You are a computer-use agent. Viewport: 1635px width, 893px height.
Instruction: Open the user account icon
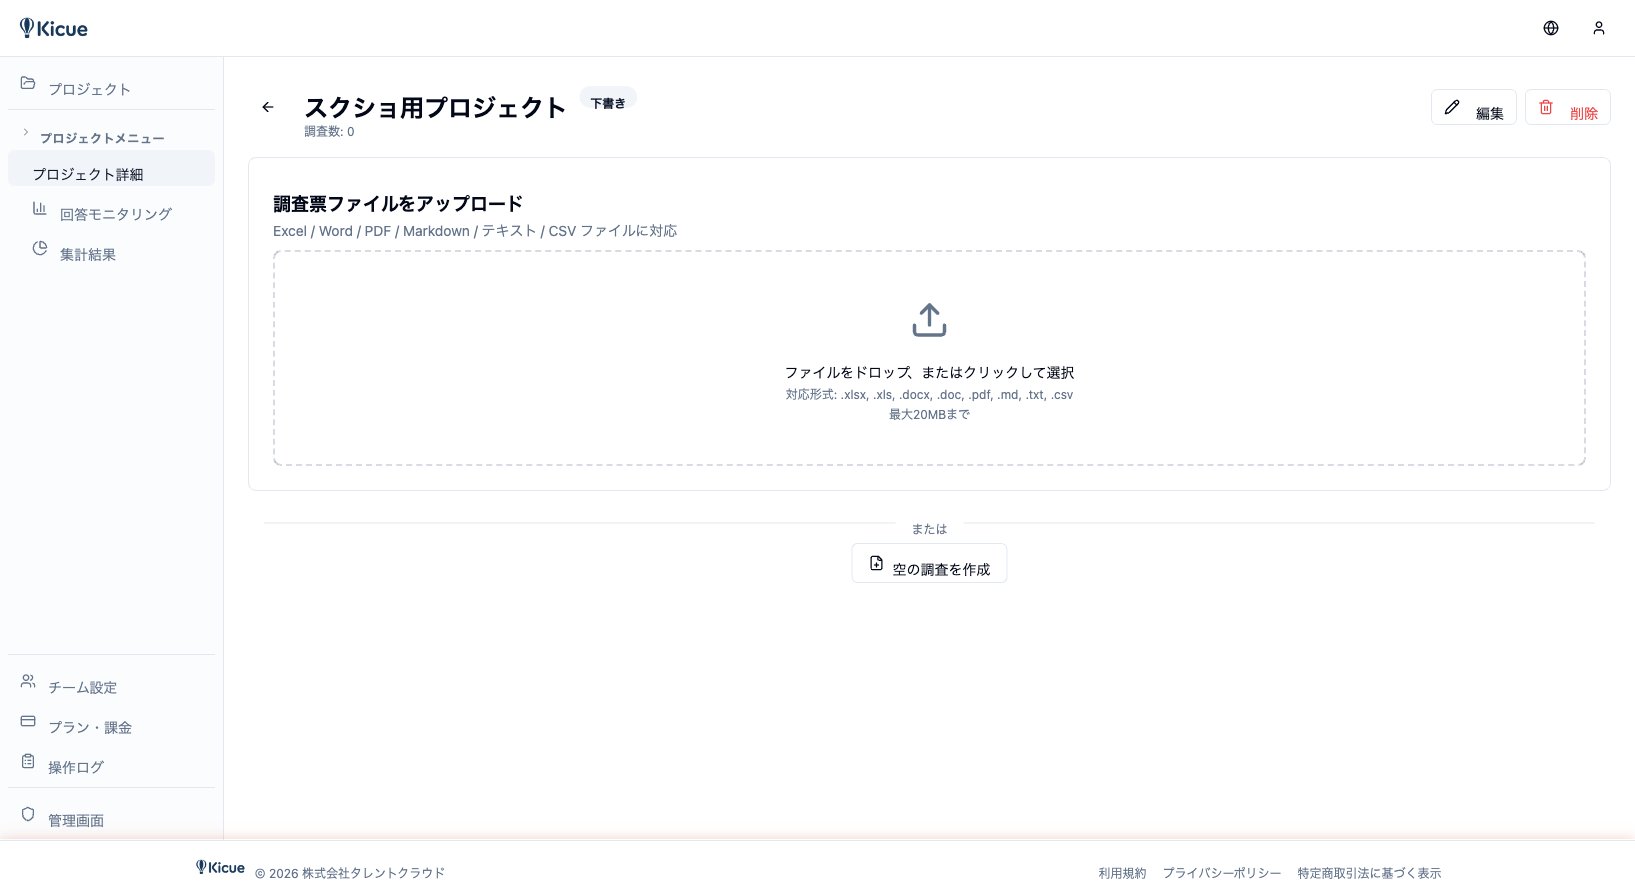(1598, 28)
